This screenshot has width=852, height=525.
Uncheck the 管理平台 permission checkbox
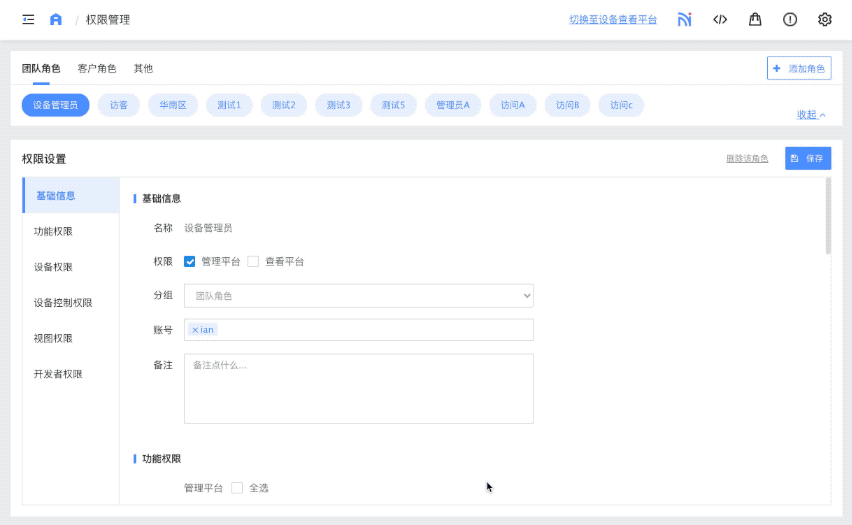190,262
